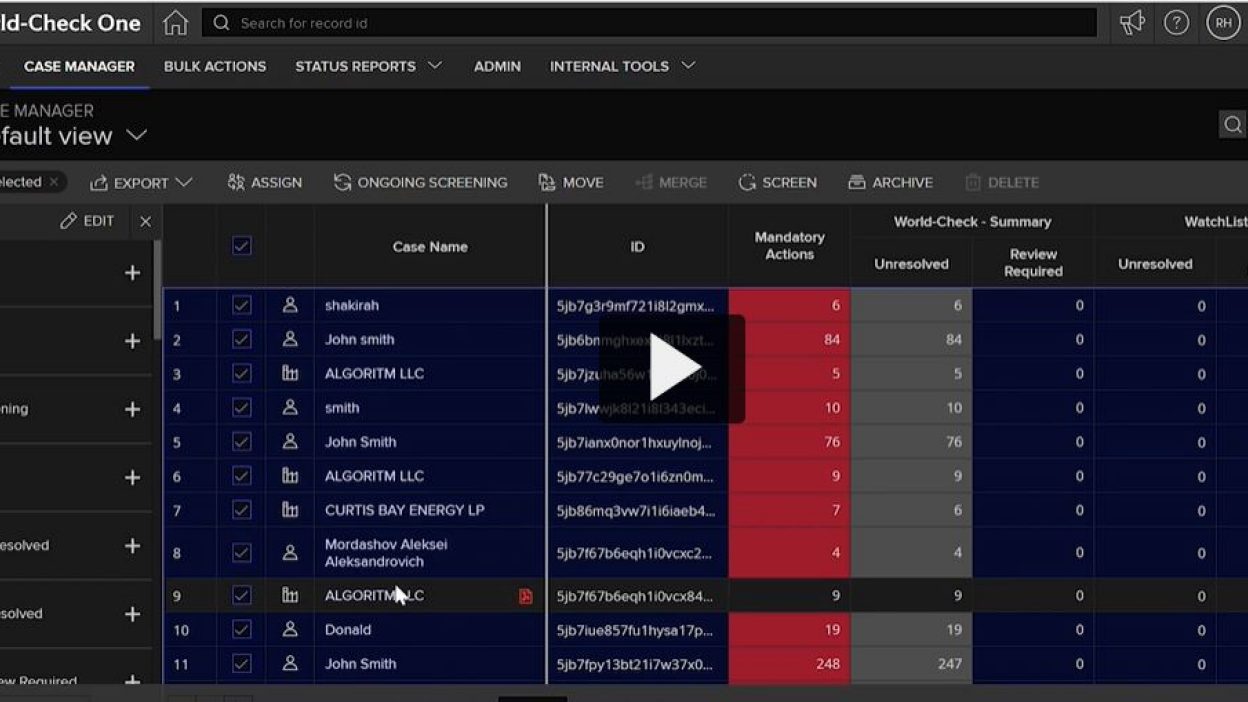Expand the Export dropdown
This screenshot has width=1248, height=702.
[141, 182]
